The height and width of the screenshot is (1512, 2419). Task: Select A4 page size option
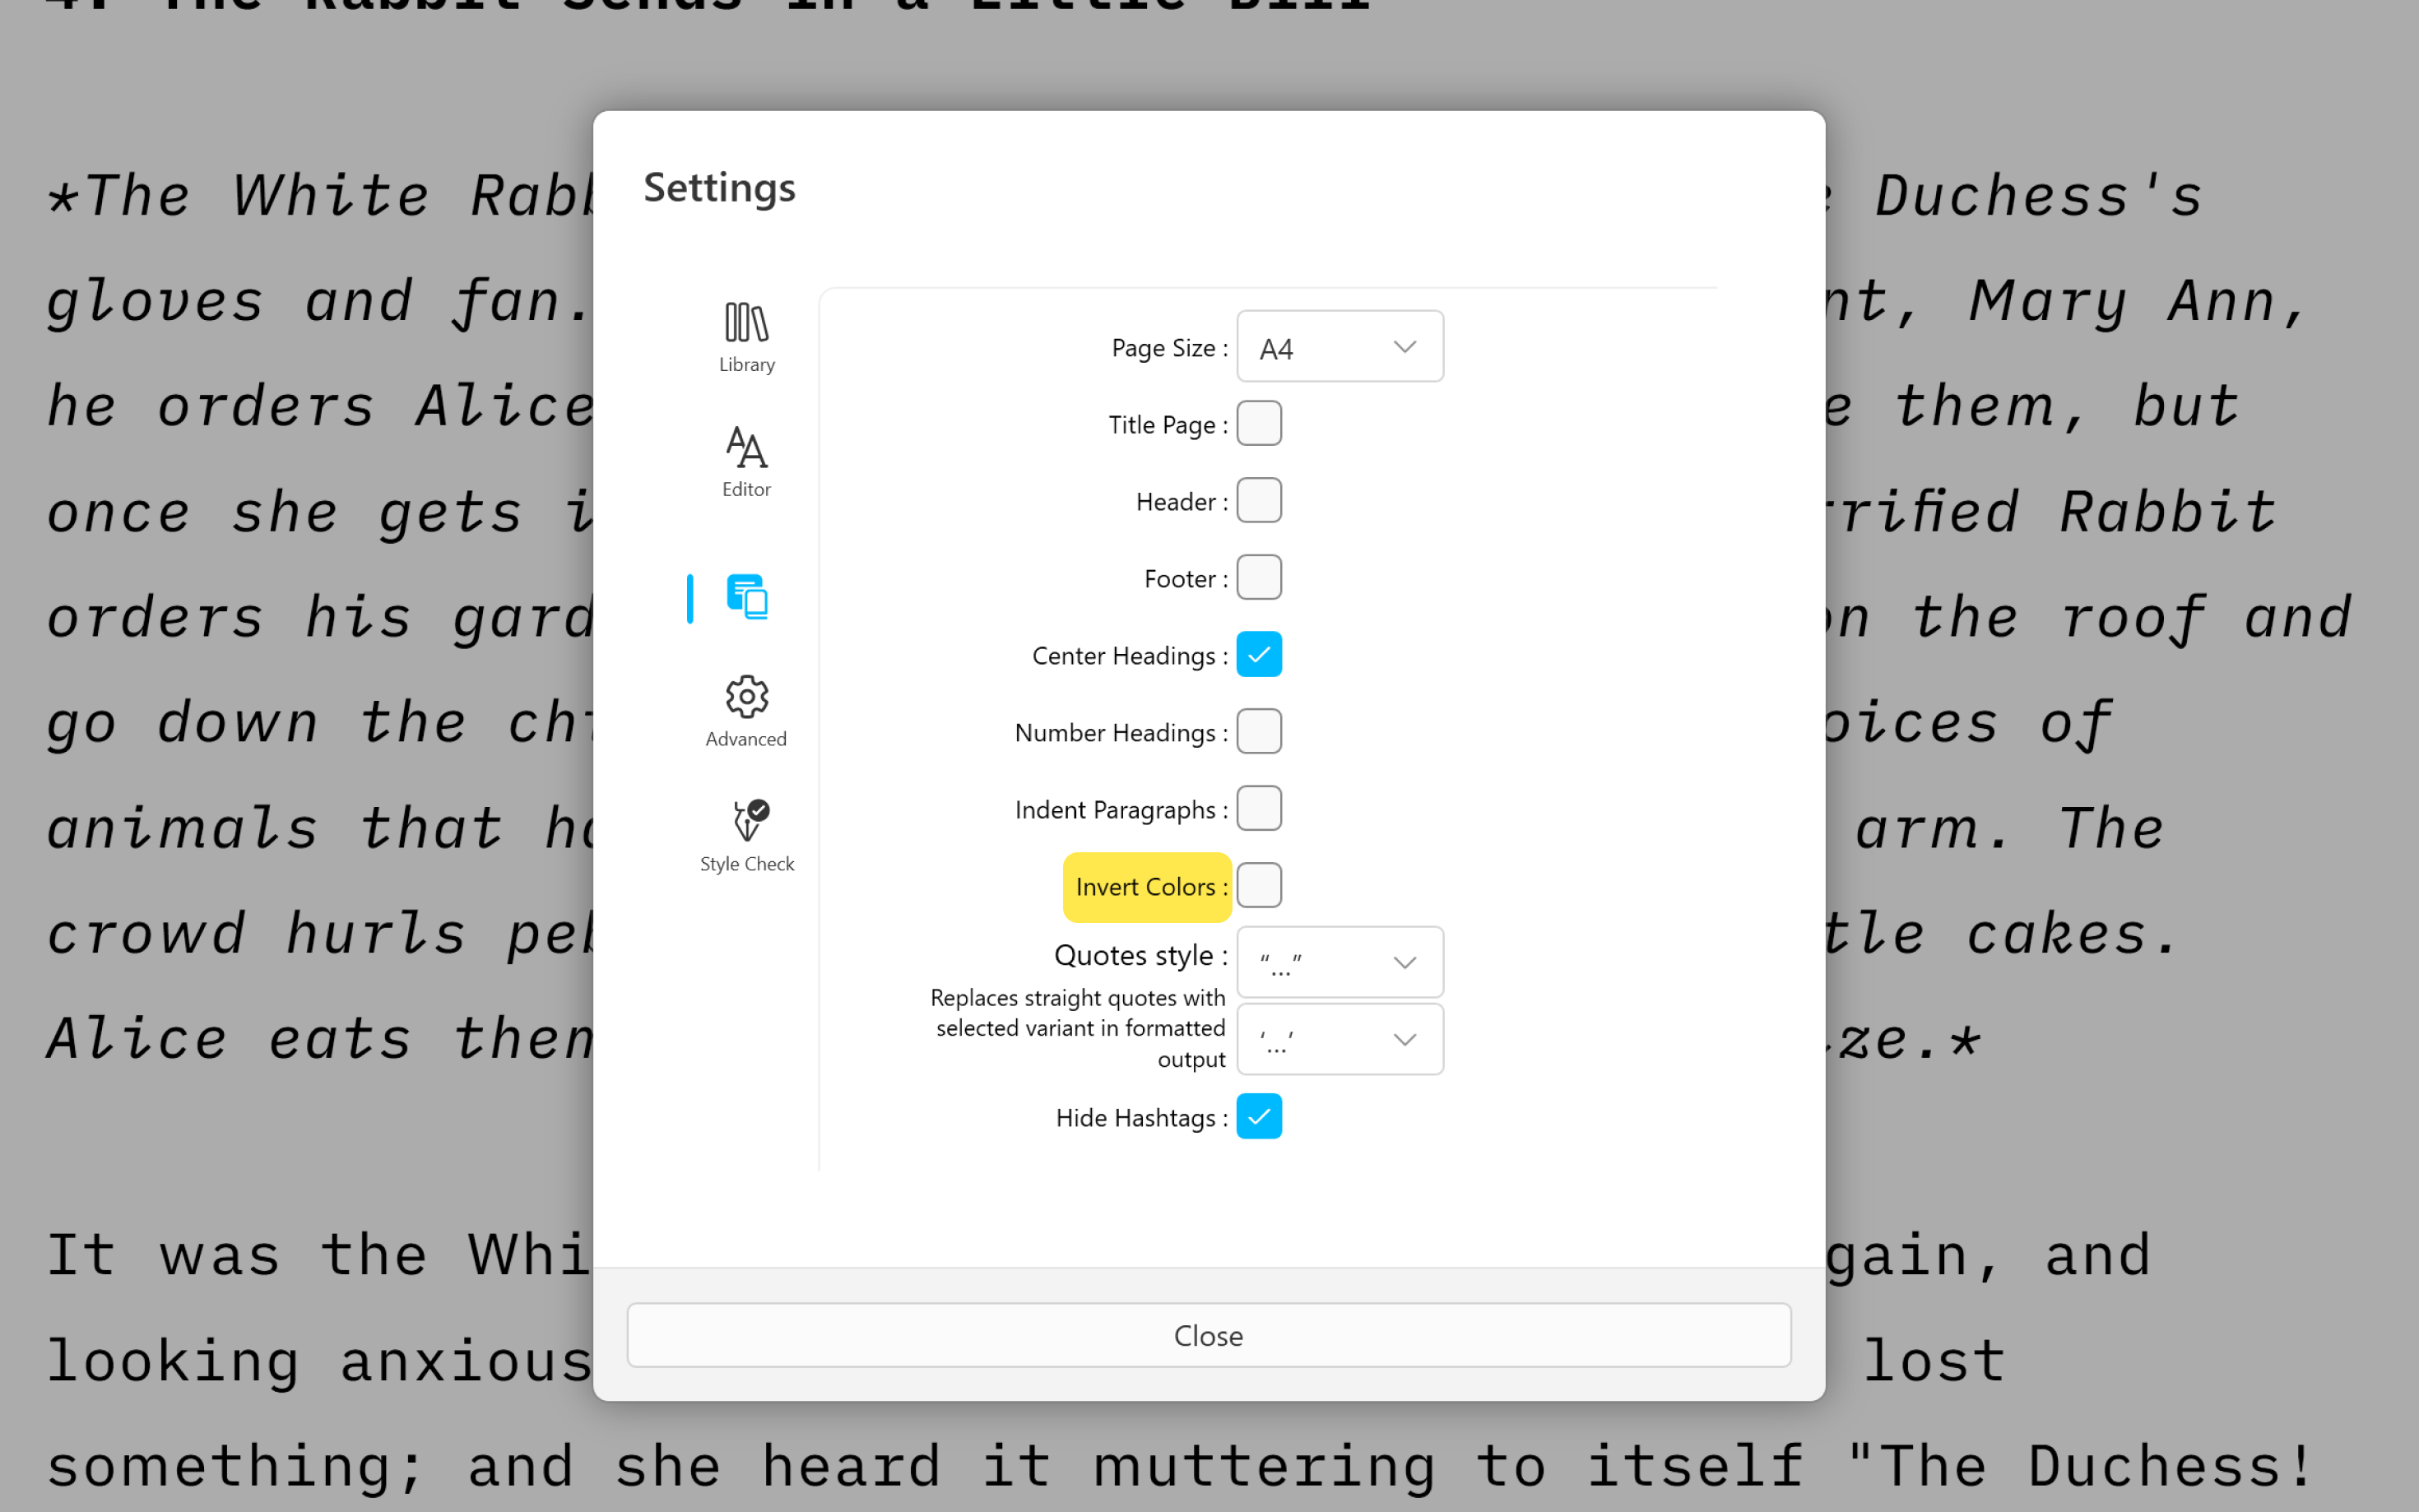click(1340, 345)
